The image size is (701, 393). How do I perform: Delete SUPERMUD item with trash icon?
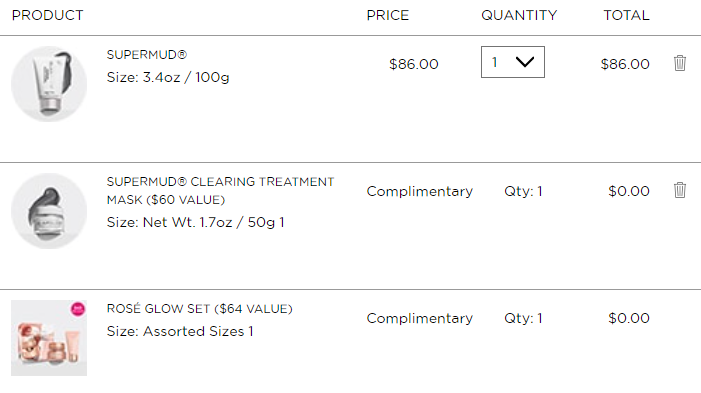pyautogui.click(x=680, y=63)
